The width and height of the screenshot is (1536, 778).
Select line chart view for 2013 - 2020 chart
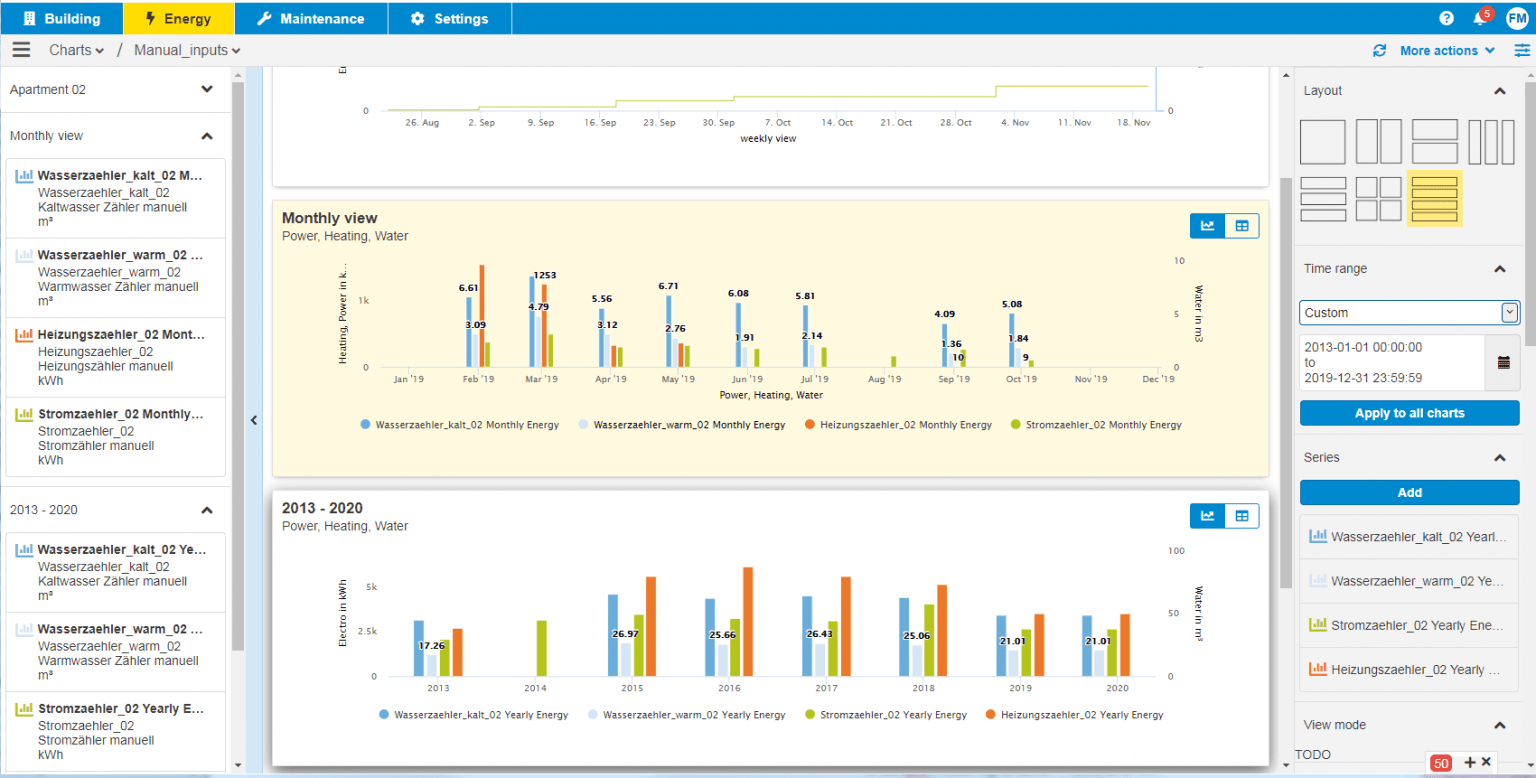point(1207,515)
